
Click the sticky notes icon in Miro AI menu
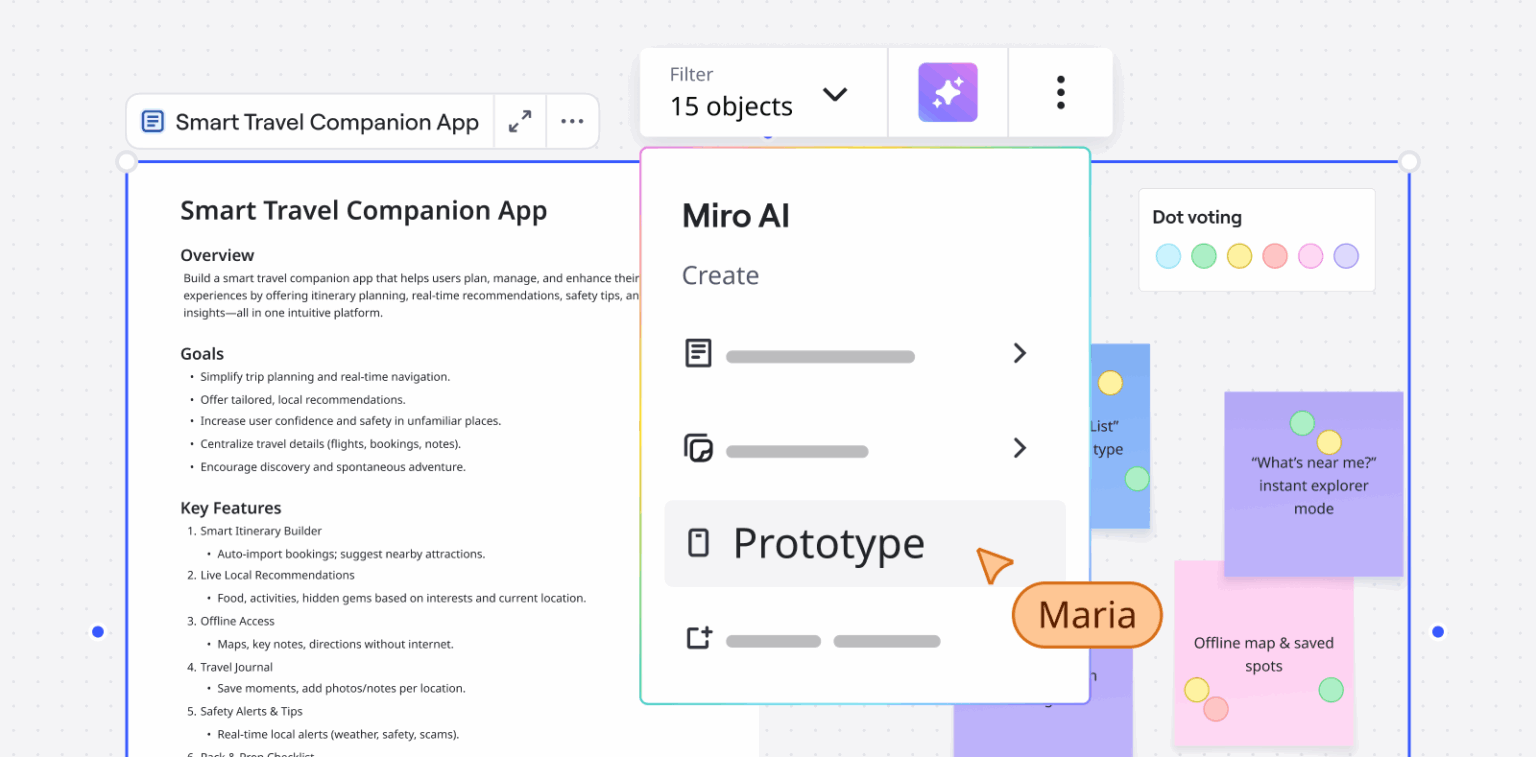(698, 448)
